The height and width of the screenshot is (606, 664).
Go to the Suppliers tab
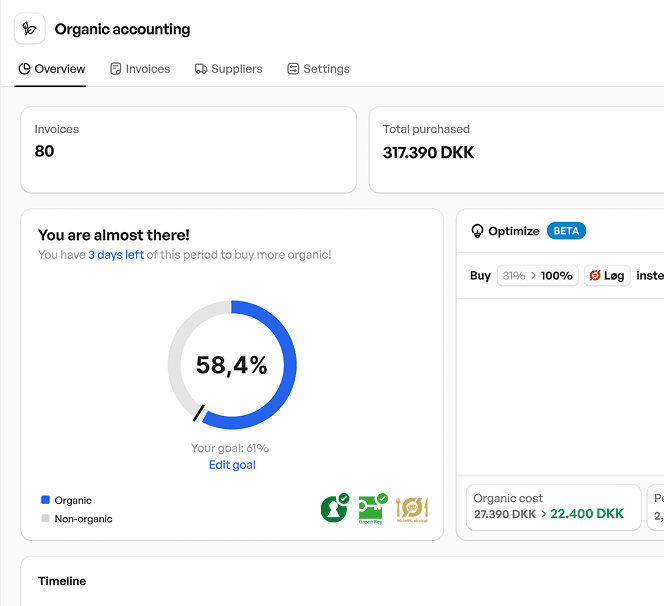228,69
